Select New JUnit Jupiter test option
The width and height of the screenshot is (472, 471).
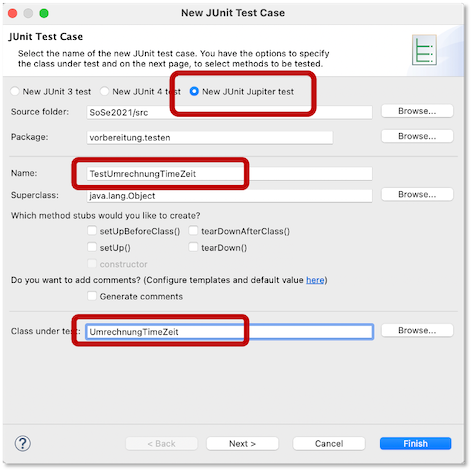194,91
